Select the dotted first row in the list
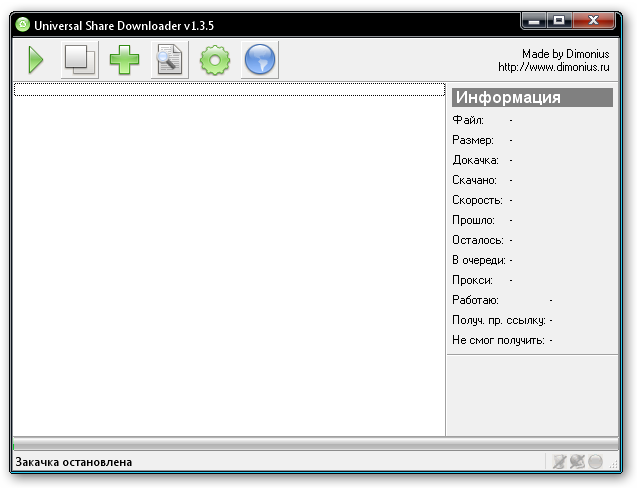The height and width of the screenshot is (488, 637). (x=228, y=90)
